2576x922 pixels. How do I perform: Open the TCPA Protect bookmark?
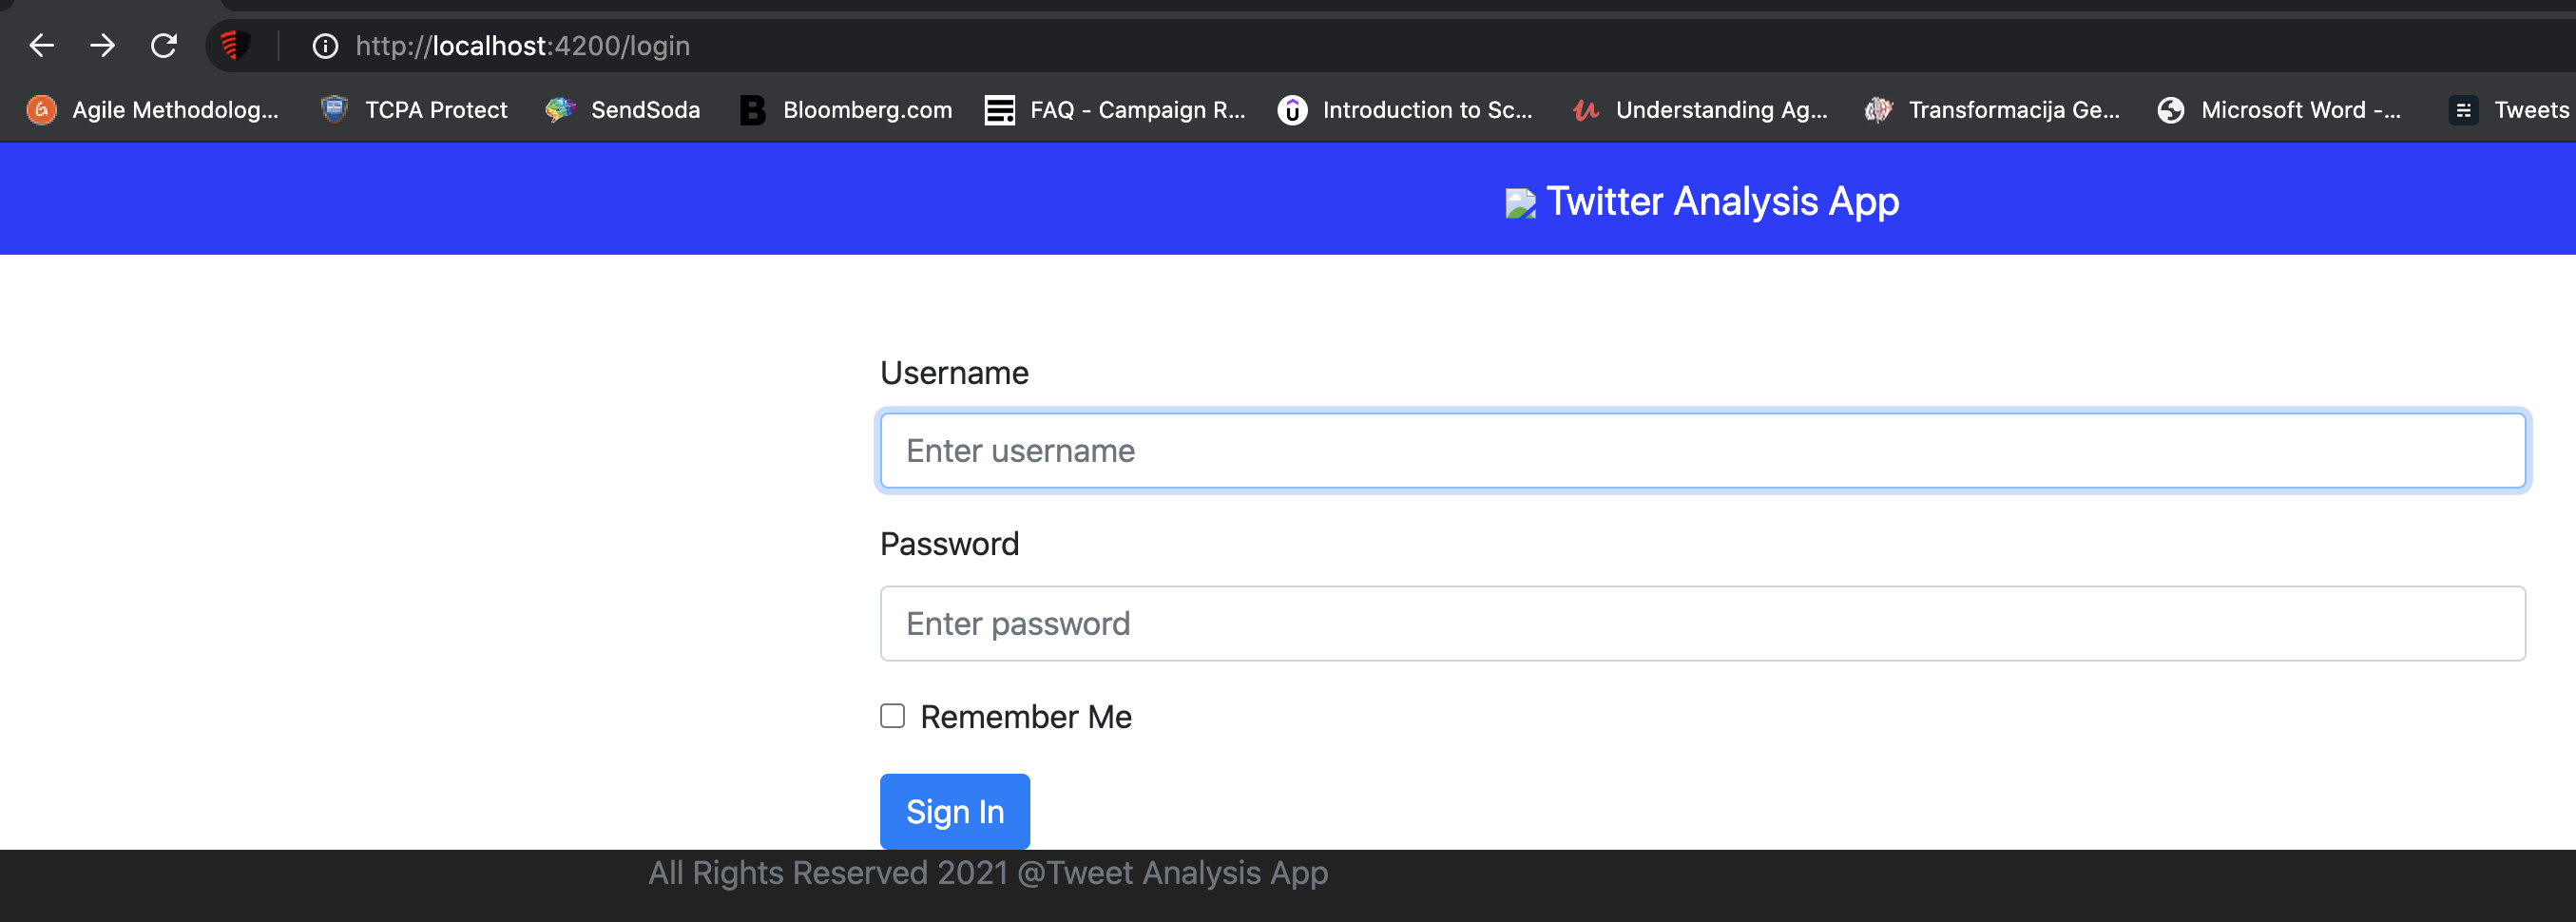pyautogui.click(x=414, y=110)
